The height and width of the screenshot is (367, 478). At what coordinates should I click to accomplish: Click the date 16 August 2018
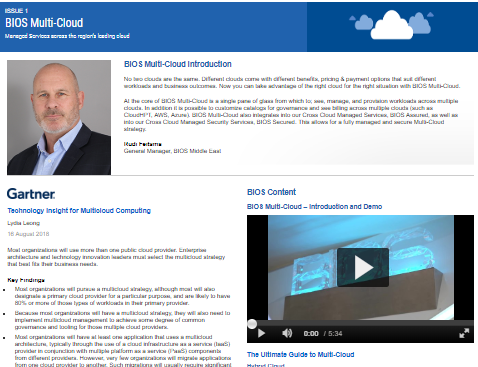point(28,234)
